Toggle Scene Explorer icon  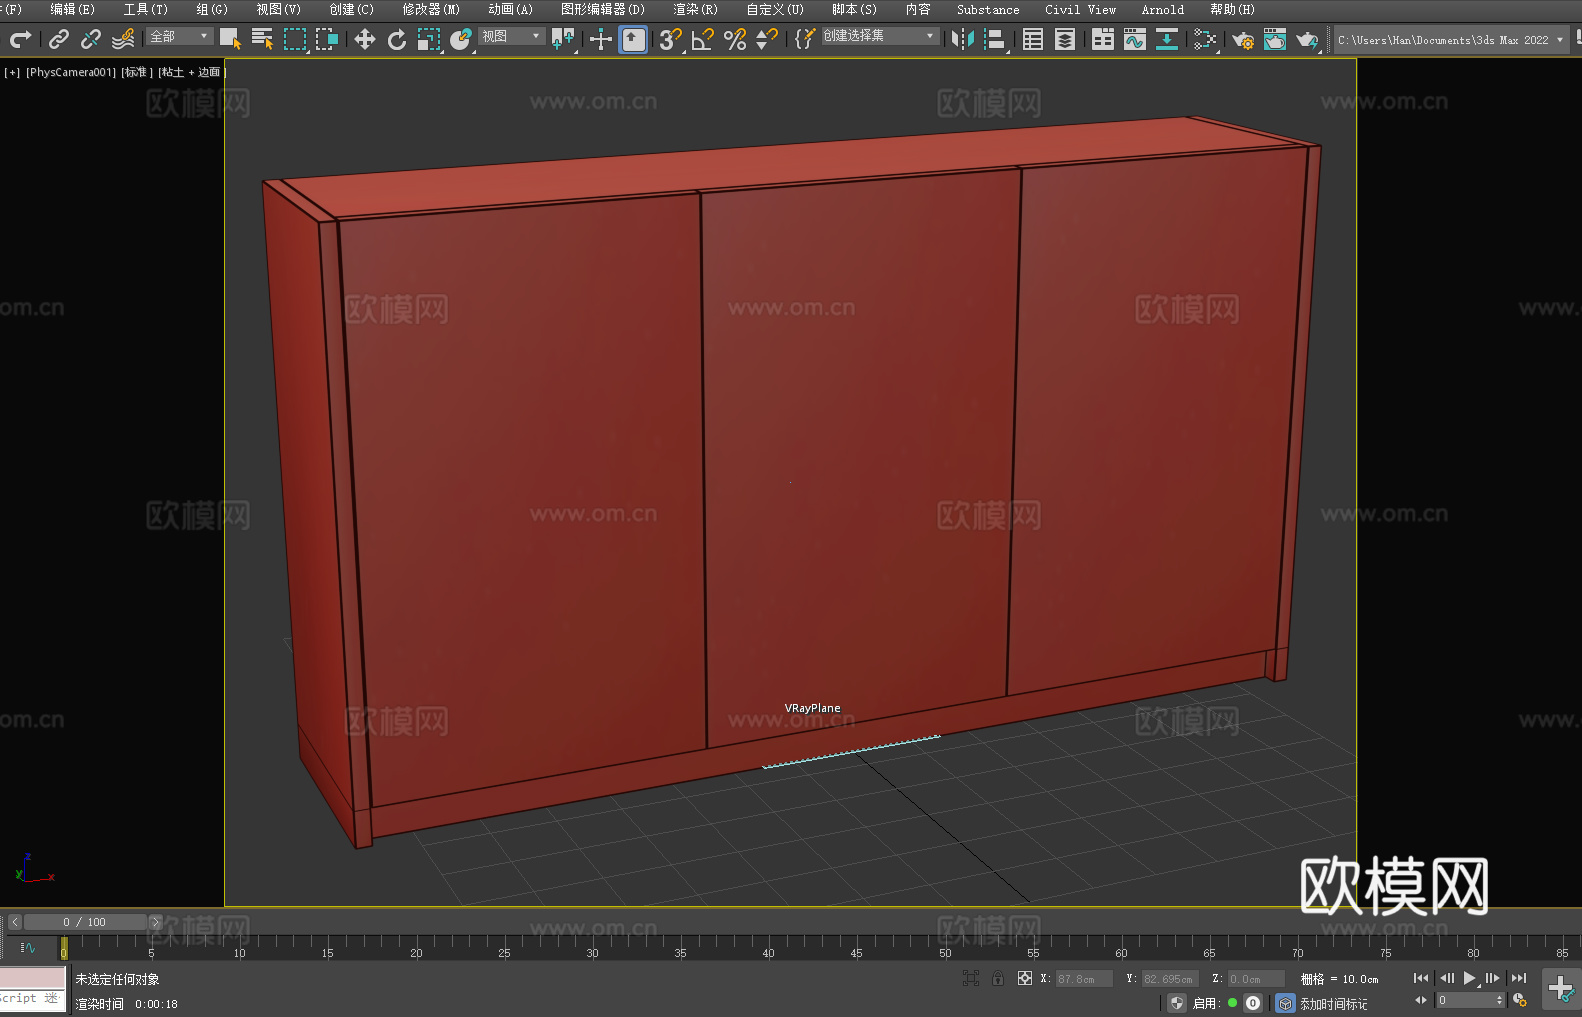click(x=1033, y=39)
